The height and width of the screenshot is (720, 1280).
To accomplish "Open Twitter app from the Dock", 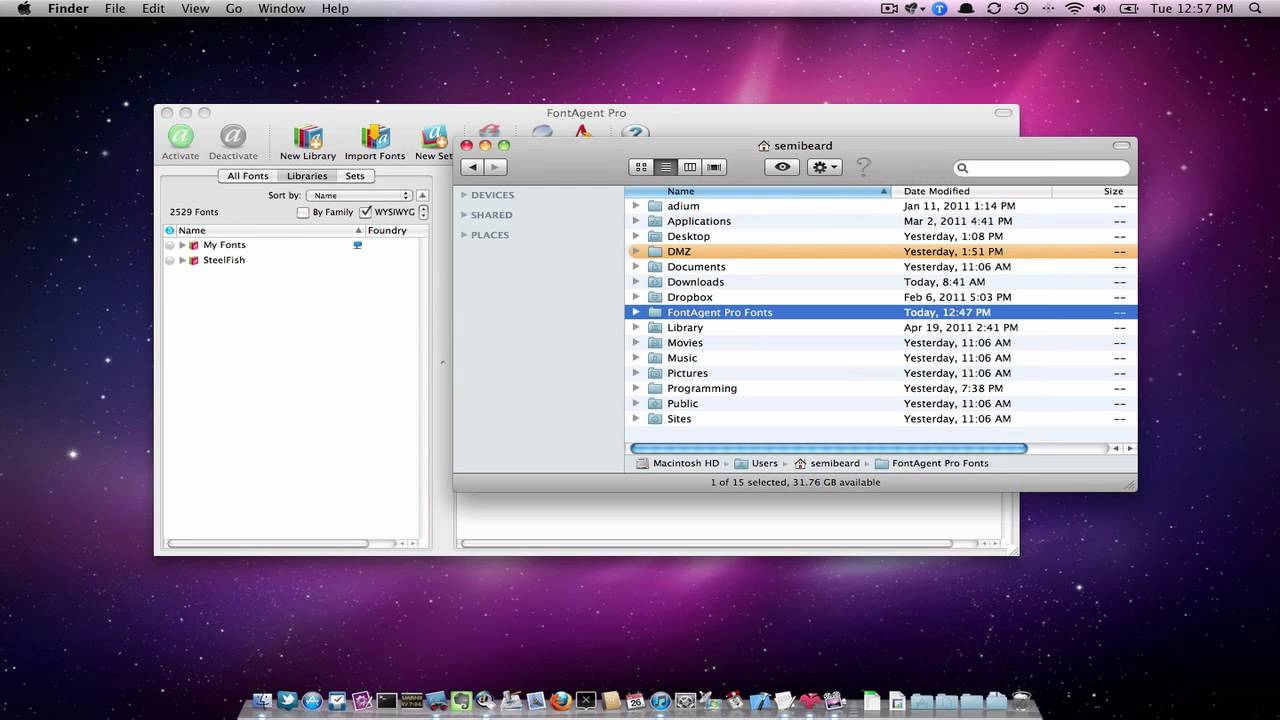I will tap(287, 701).
